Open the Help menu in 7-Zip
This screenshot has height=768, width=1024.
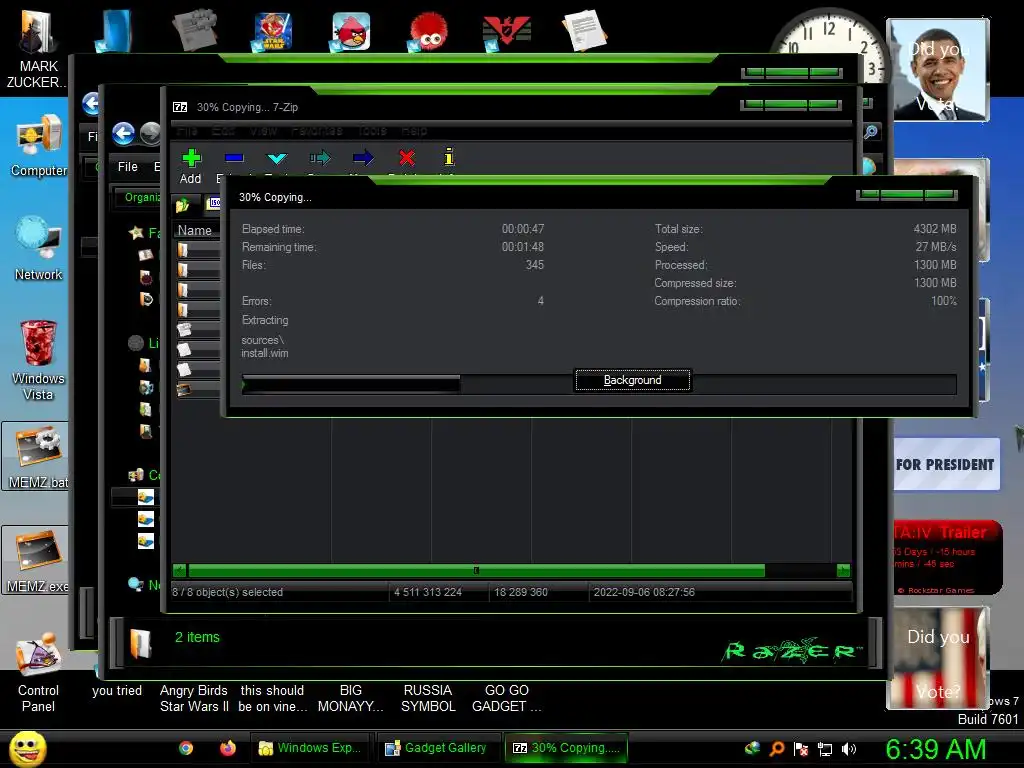click(x=414, y=131)
